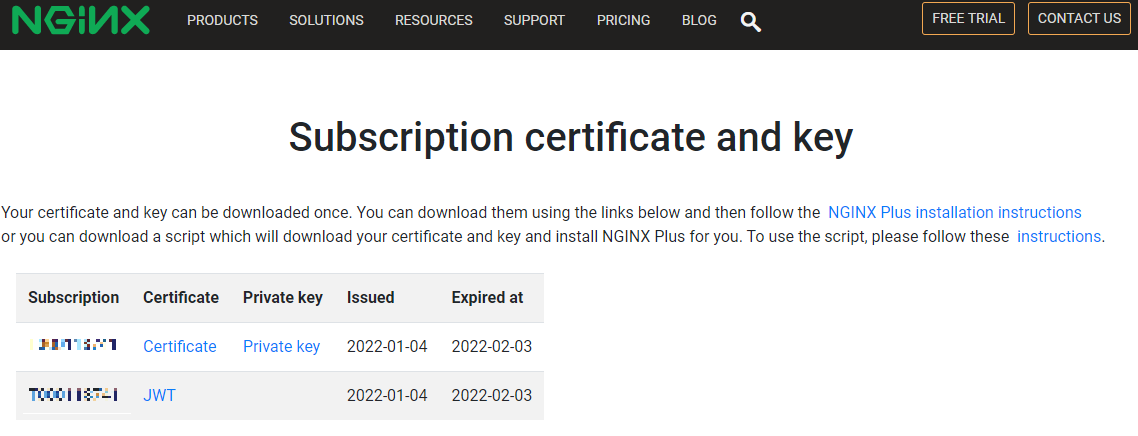The image size is (1138, 436).
Task: Click the NGINX logo
Action: (81, 20)
